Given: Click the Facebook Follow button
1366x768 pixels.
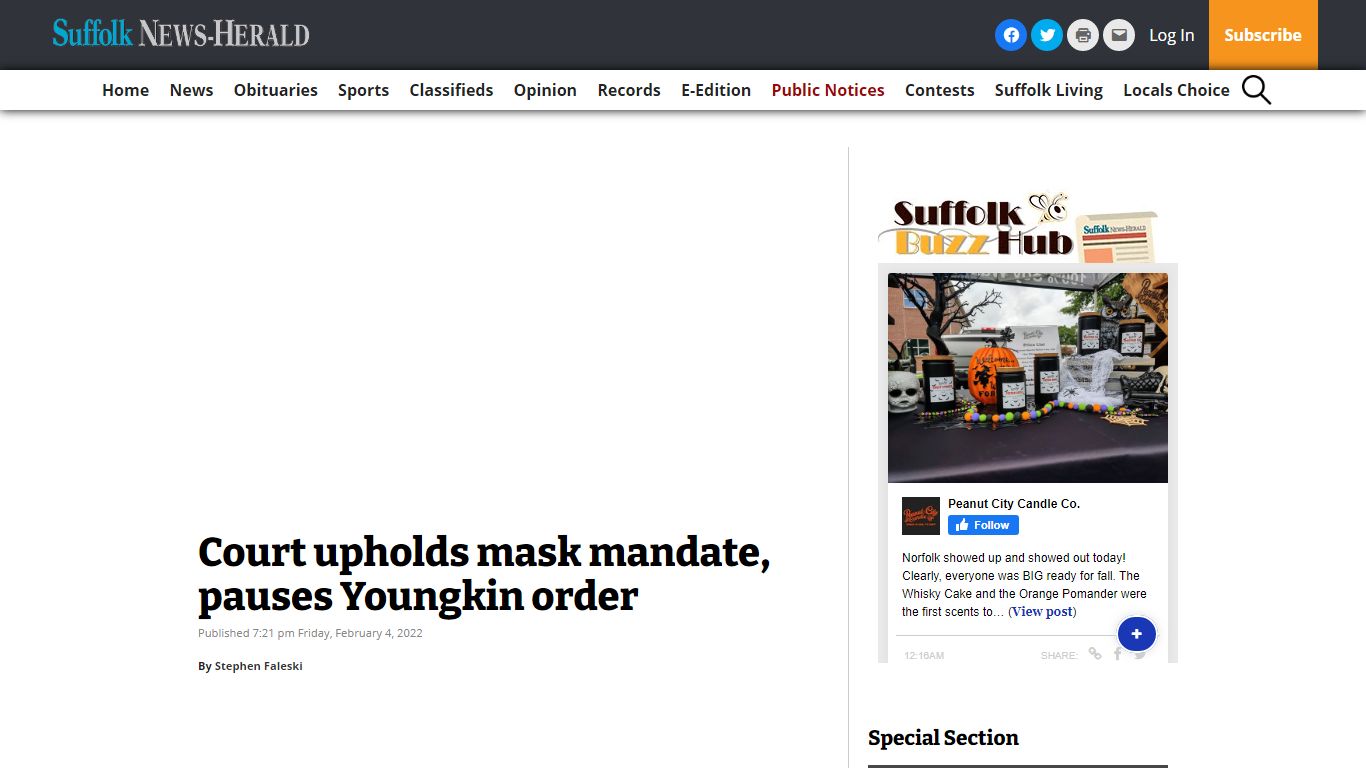Looking at the screenshot, I should tap(983, 525).
